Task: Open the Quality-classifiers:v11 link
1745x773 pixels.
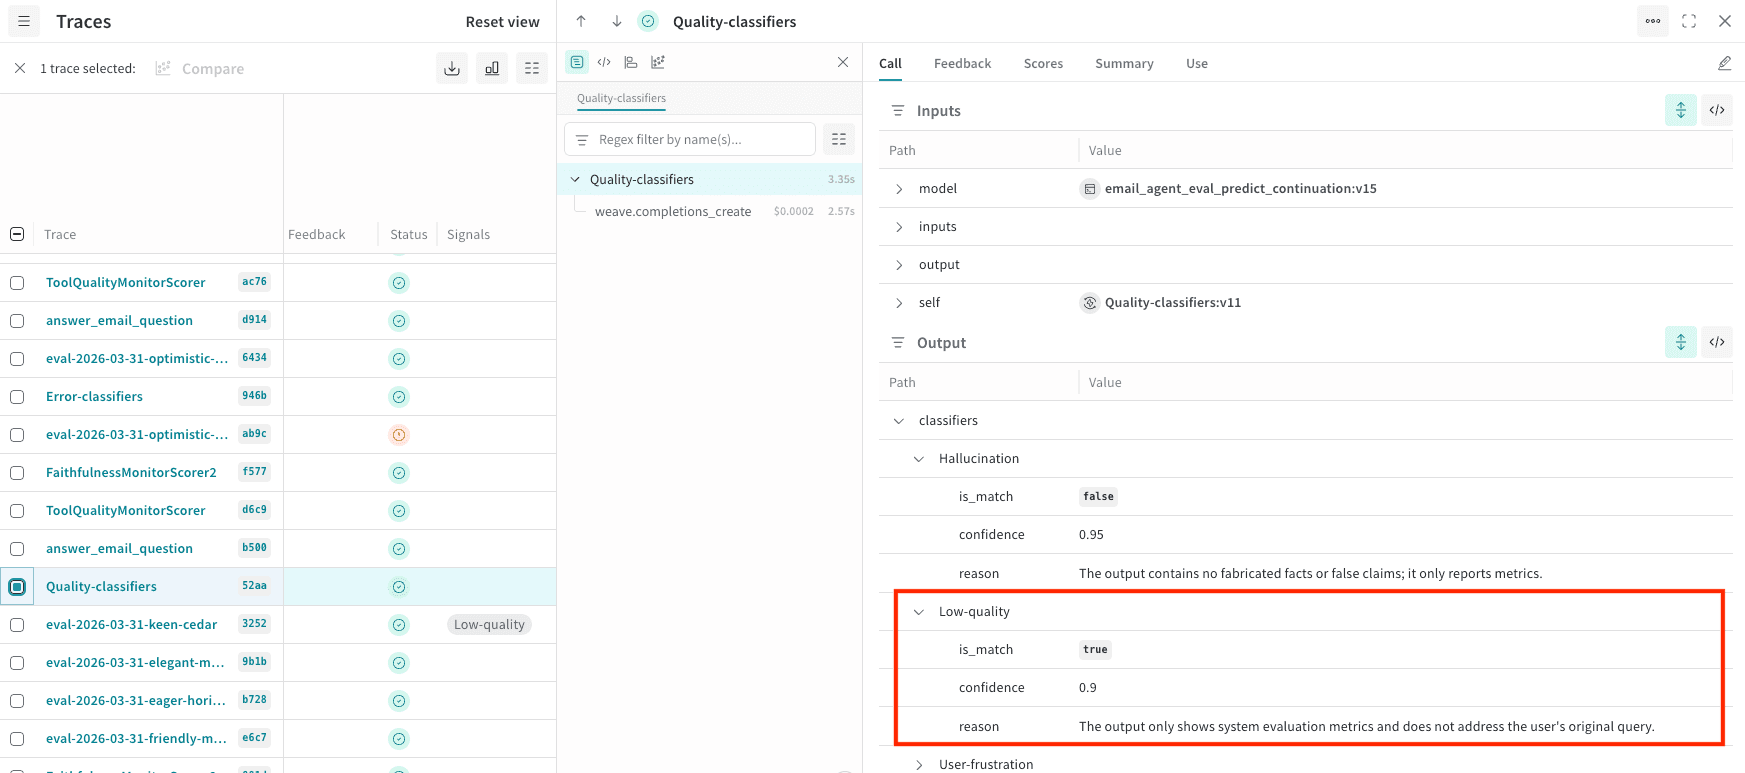Action: click(1172, 302)
